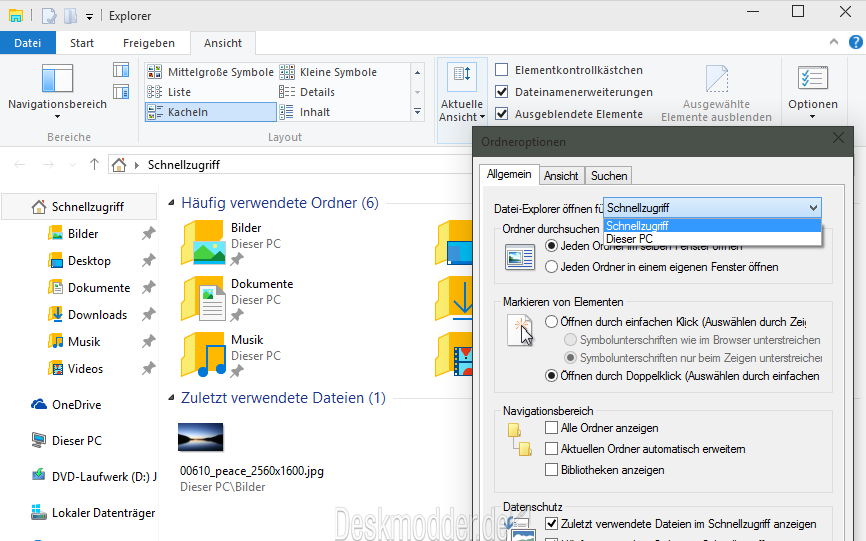This screenshot has width=866, height=541.
Task: Open Bilder in navigation pane
Action: pyautogui.click(x=83, y=234)
